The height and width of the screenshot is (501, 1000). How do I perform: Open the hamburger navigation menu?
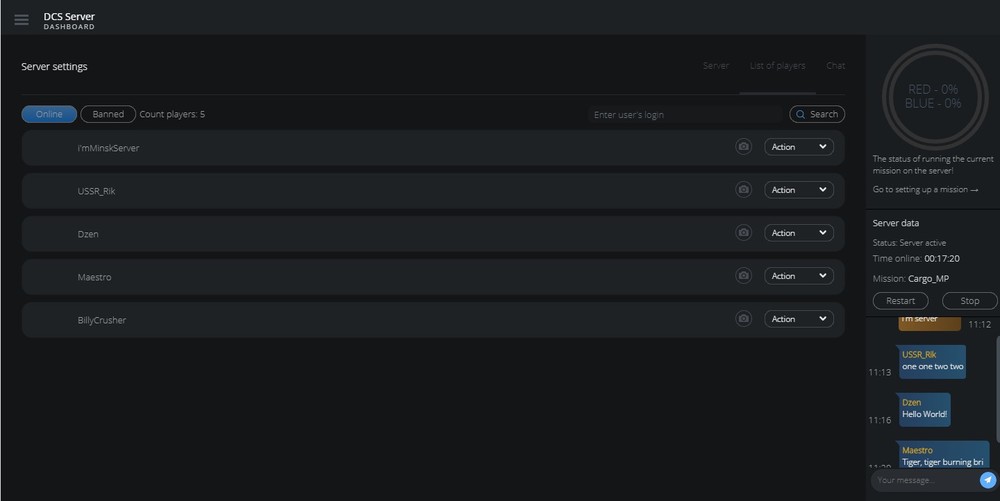pos(21,20)
